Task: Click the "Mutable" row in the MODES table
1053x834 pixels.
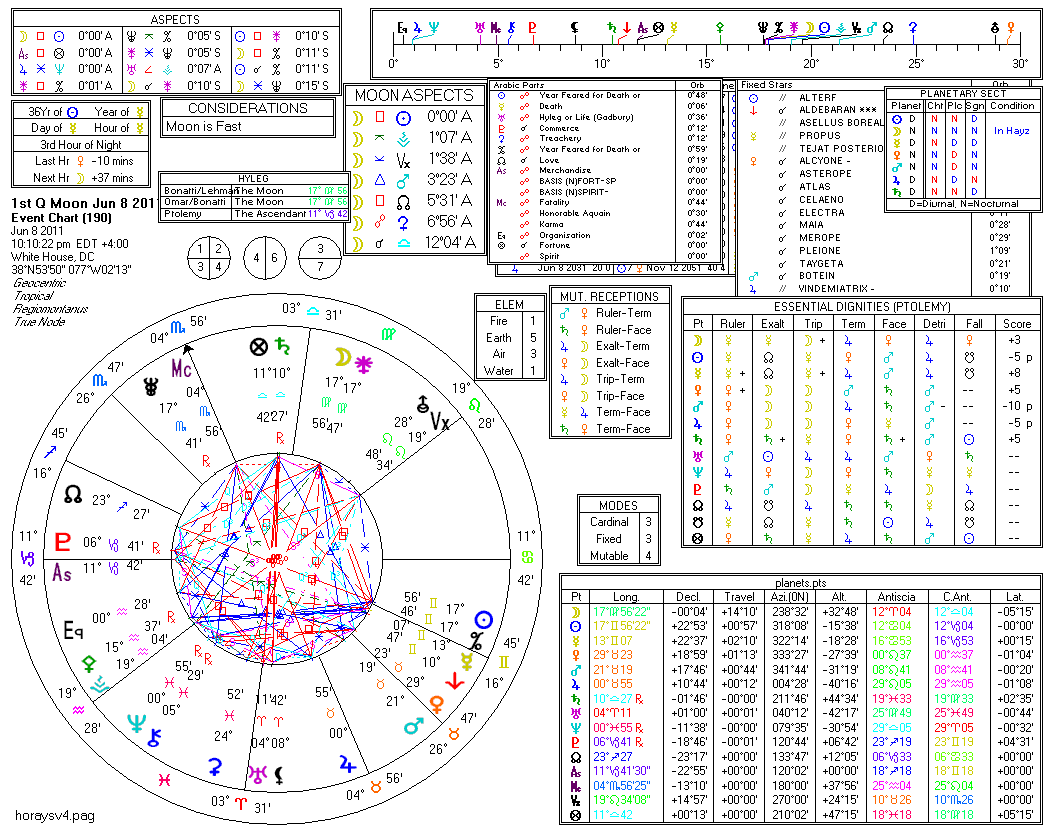Action: [619, 556]
